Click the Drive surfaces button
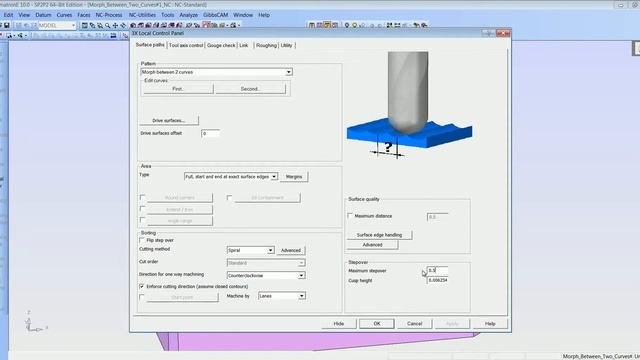This screenshot has width=640, height=360. [169, 120]
